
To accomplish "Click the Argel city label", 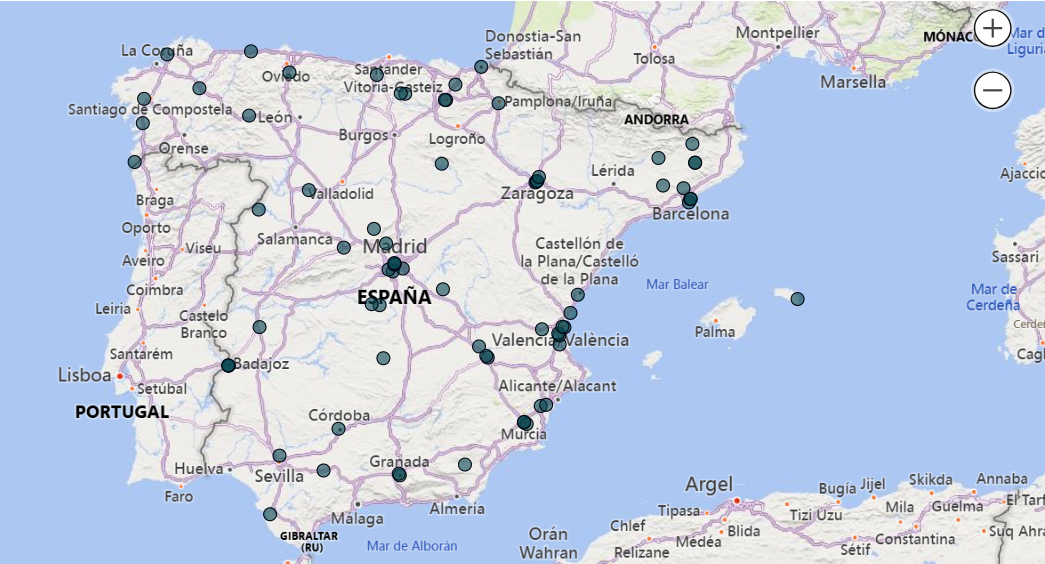I will [709, 485].
